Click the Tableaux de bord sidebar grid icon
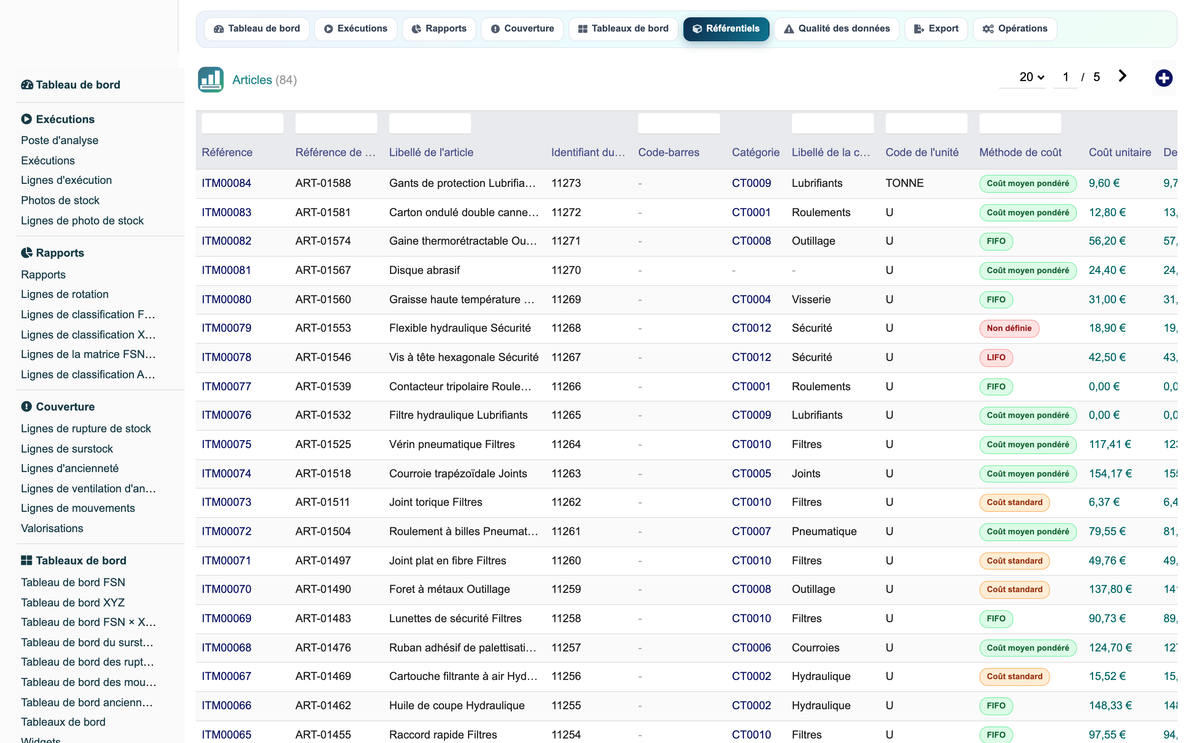Image resolution: width=1200 pixels, height=743 pixels. (27, 561)
